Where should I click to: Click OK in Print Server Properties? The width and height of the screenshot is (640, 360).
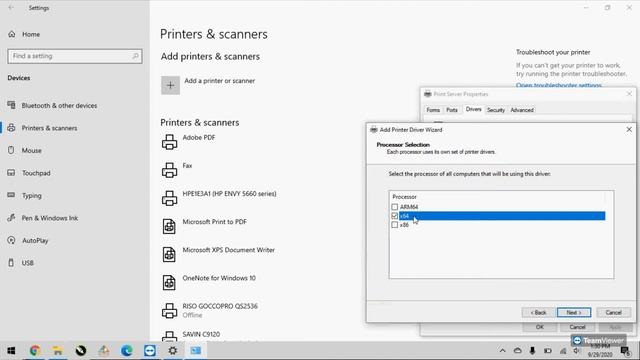(x=540, y=327)
